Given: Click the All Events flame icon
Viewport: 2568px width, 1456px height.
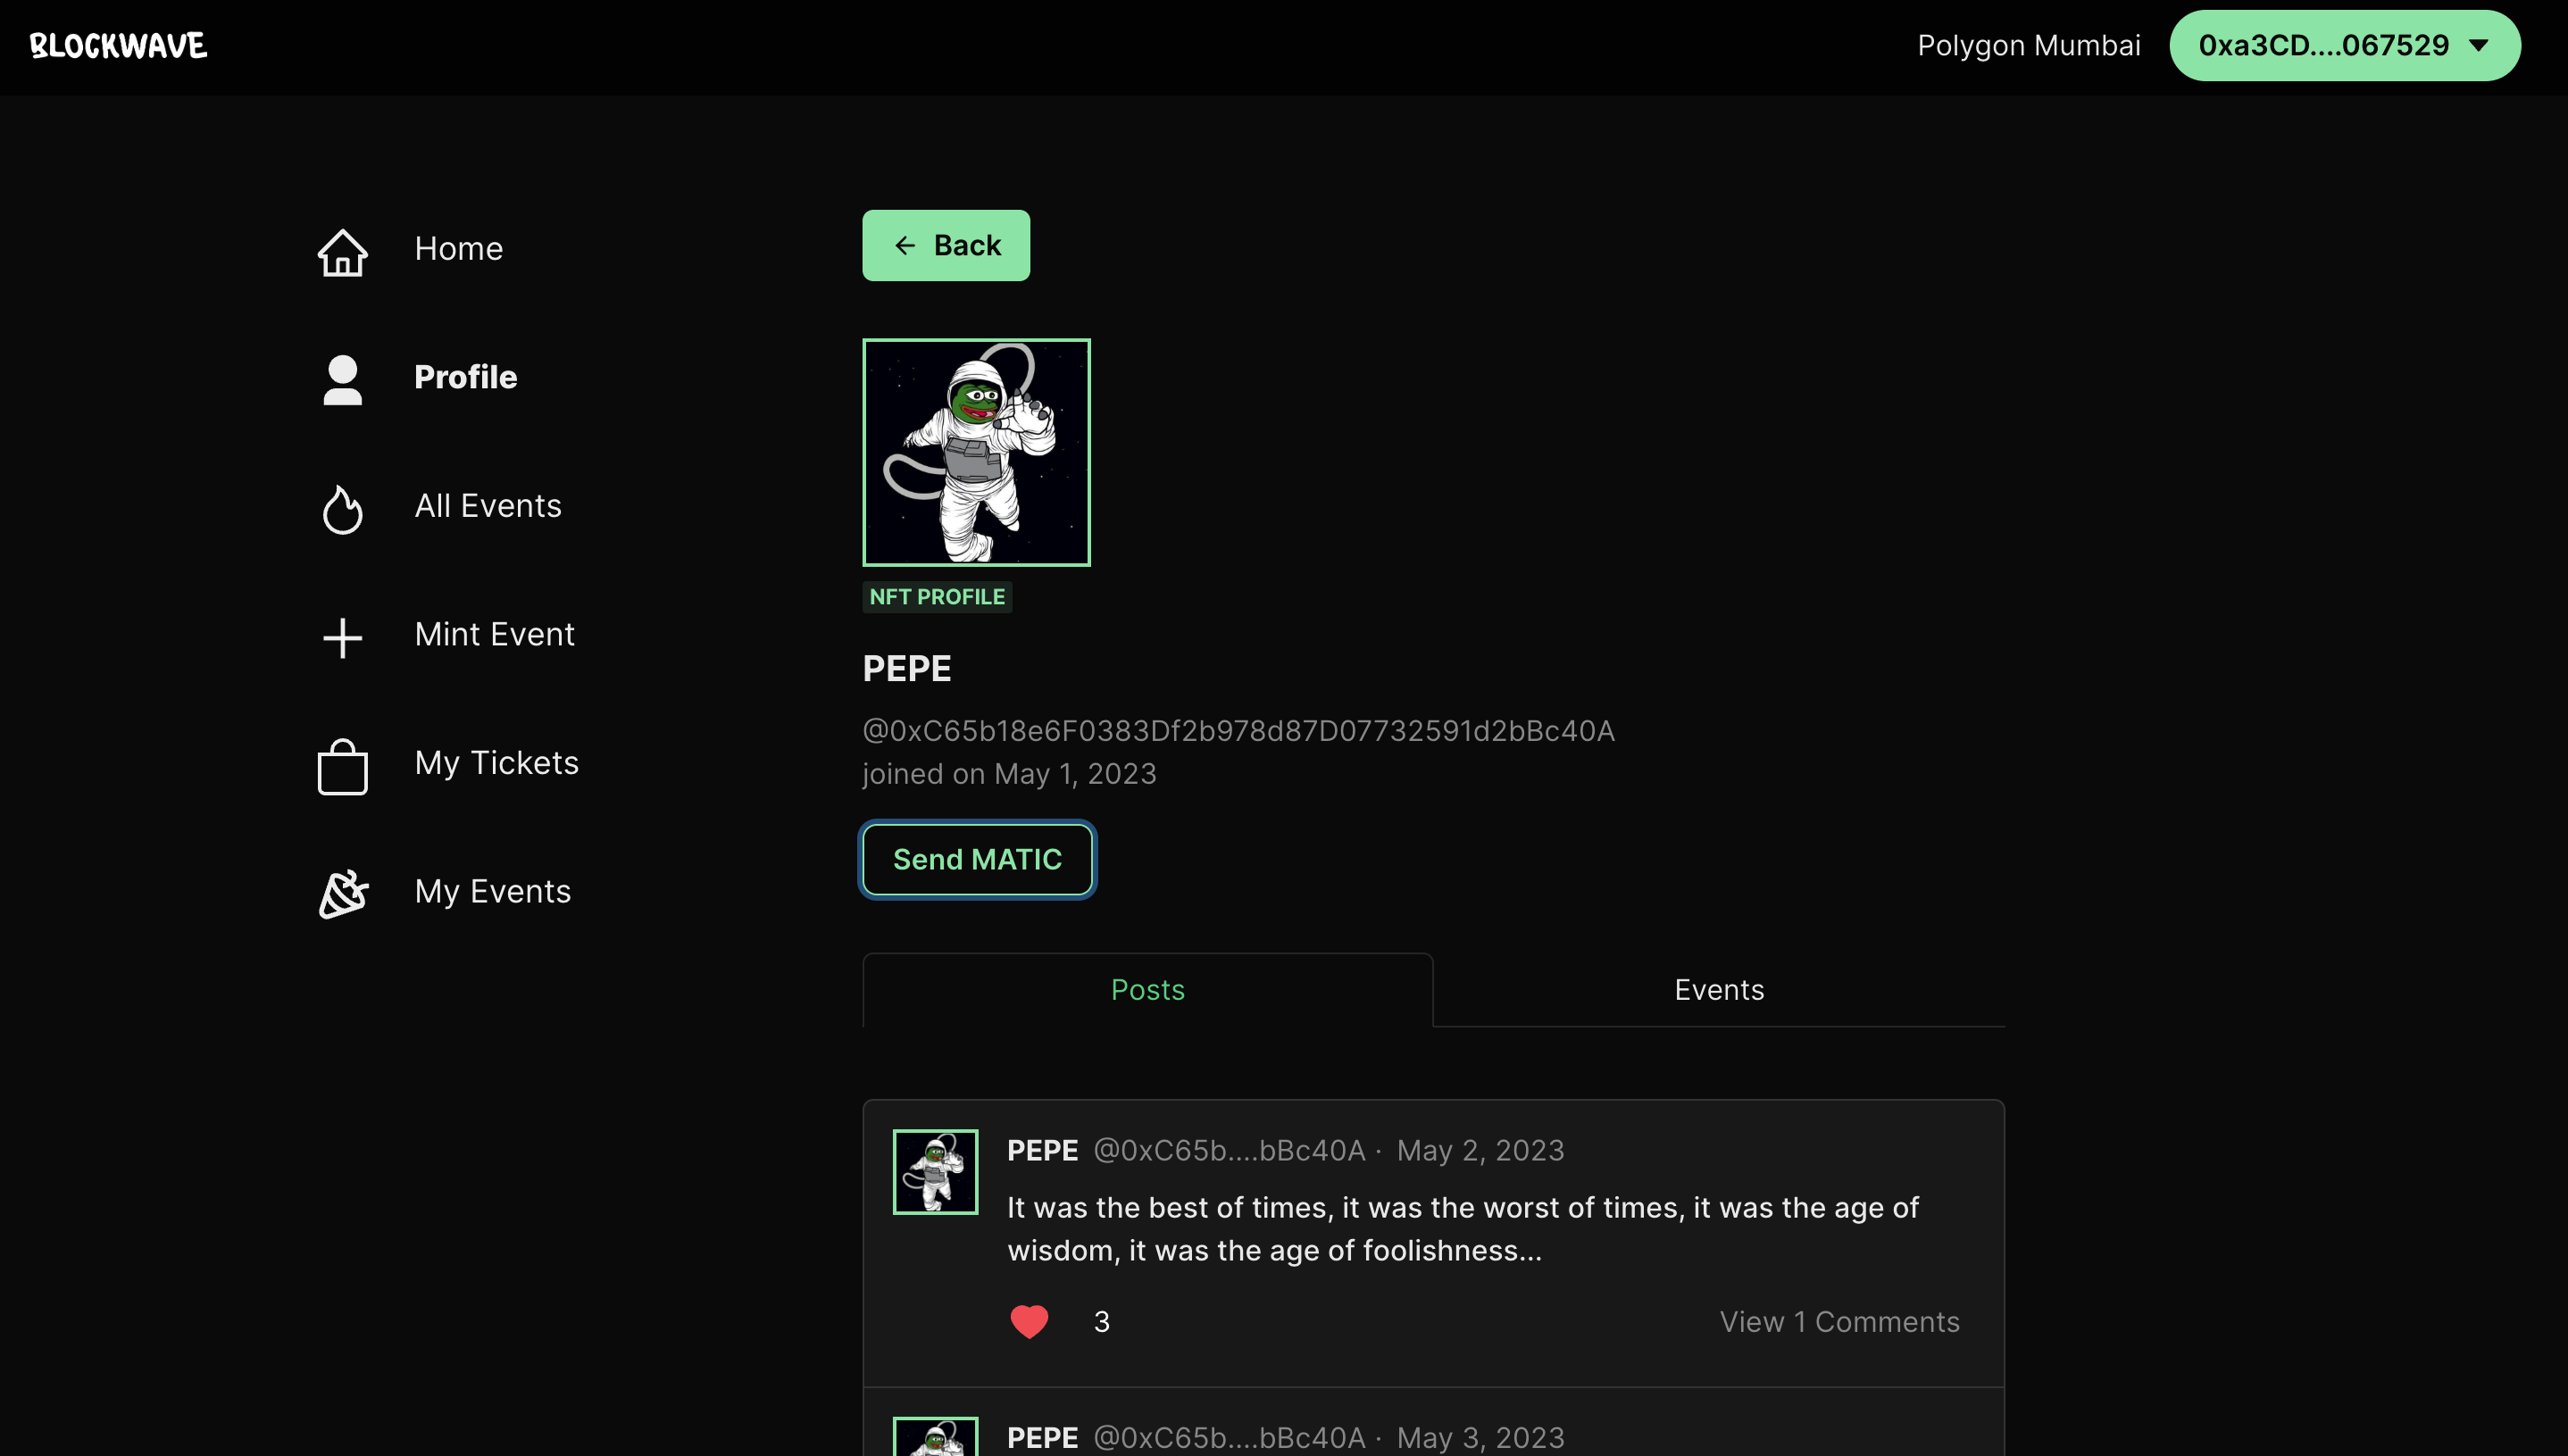Looking at the screenshot, I should pos(342,509).
